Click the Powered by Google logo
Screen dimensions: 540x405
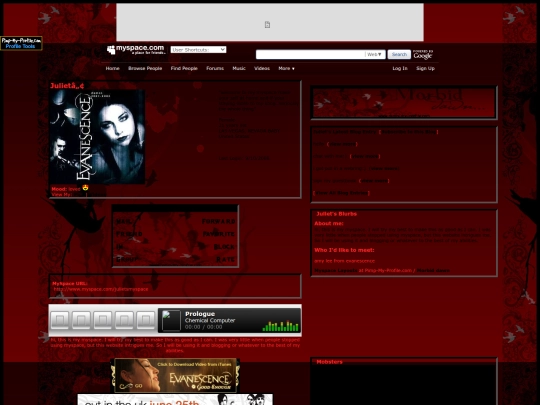(x=423, y=54)
